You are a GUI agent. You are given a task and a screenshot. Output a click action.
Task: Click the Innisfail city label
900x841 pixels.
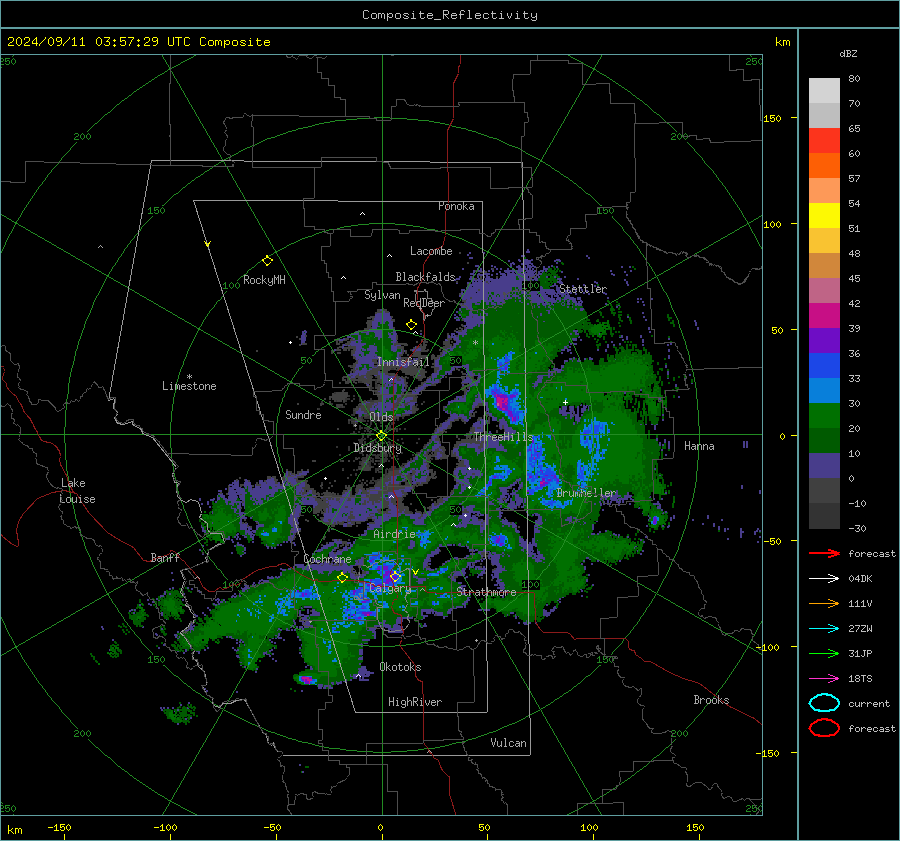coord(403,362)
